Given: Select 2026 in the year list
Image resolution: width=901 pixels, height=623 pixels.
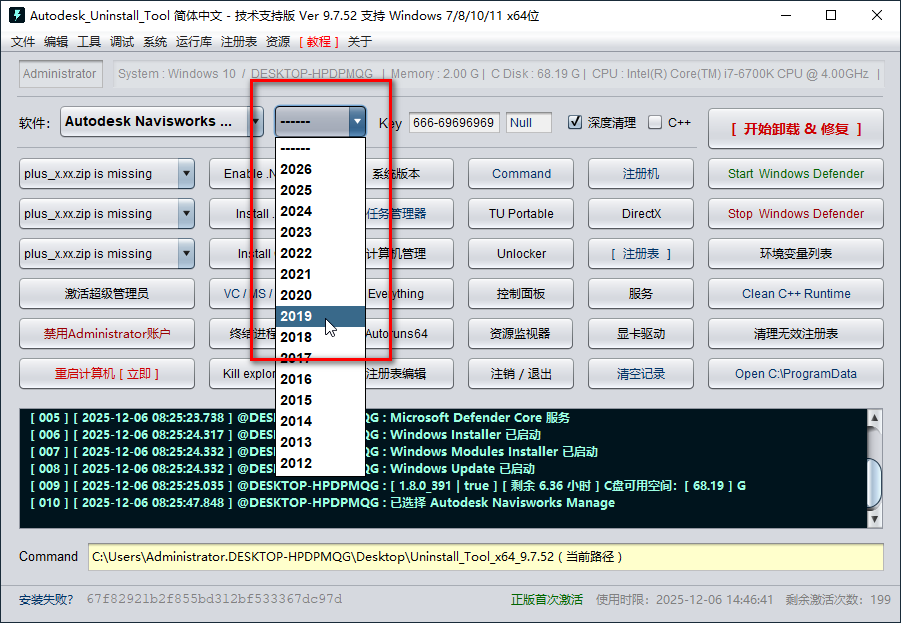Looking at the screenshot, I should pyautogui.click(x=320, y=170).
